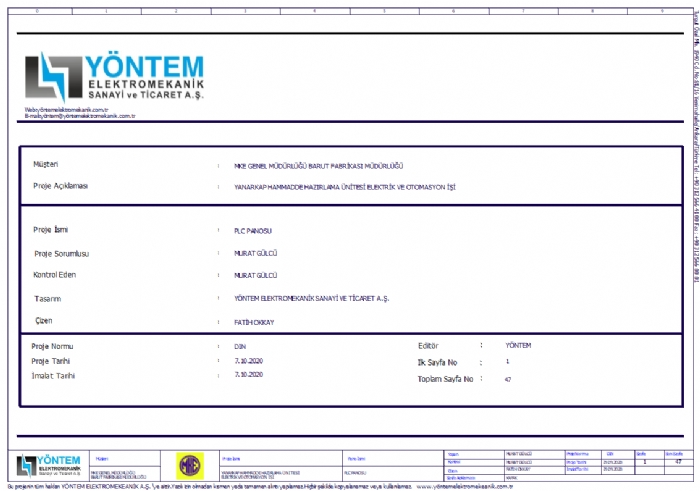Select "MURAT GÜLCÜ" in the Proje Sorumlusu row
This screenshot has height=491, width=700.
click(255, 253)
